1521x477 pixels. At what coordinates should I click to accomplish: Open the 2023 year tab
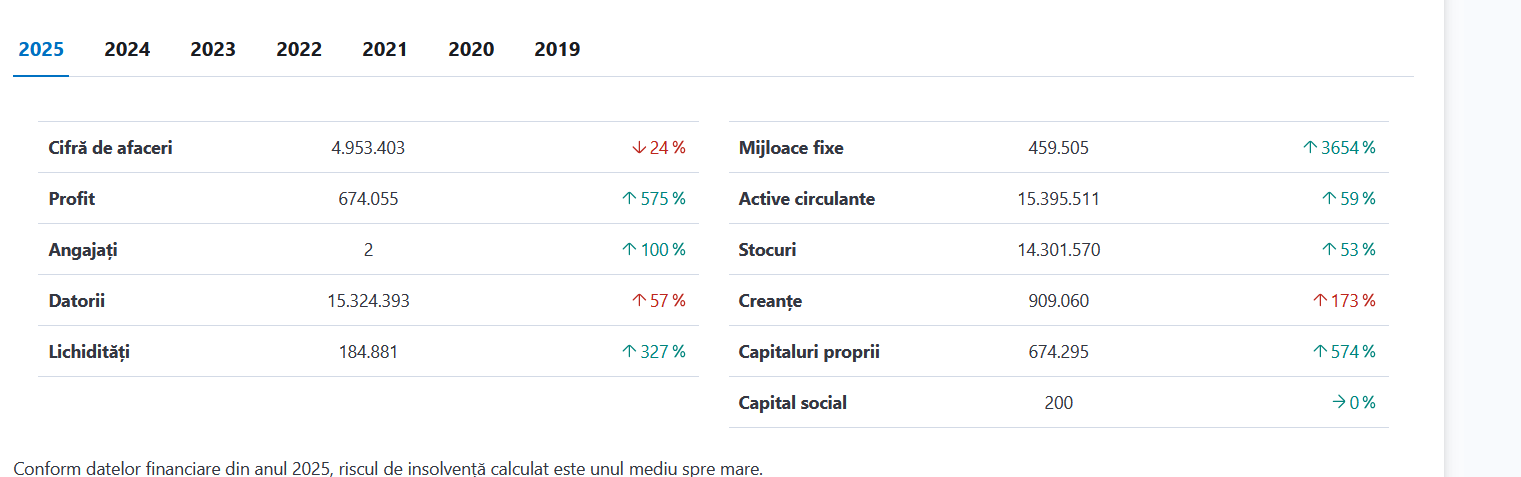[213, 49]
